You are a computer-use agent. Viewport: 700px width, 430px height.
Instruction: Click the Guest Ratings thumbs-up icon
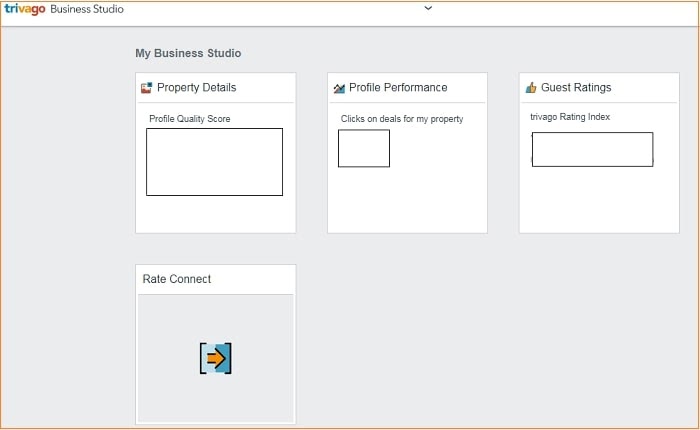531,88
